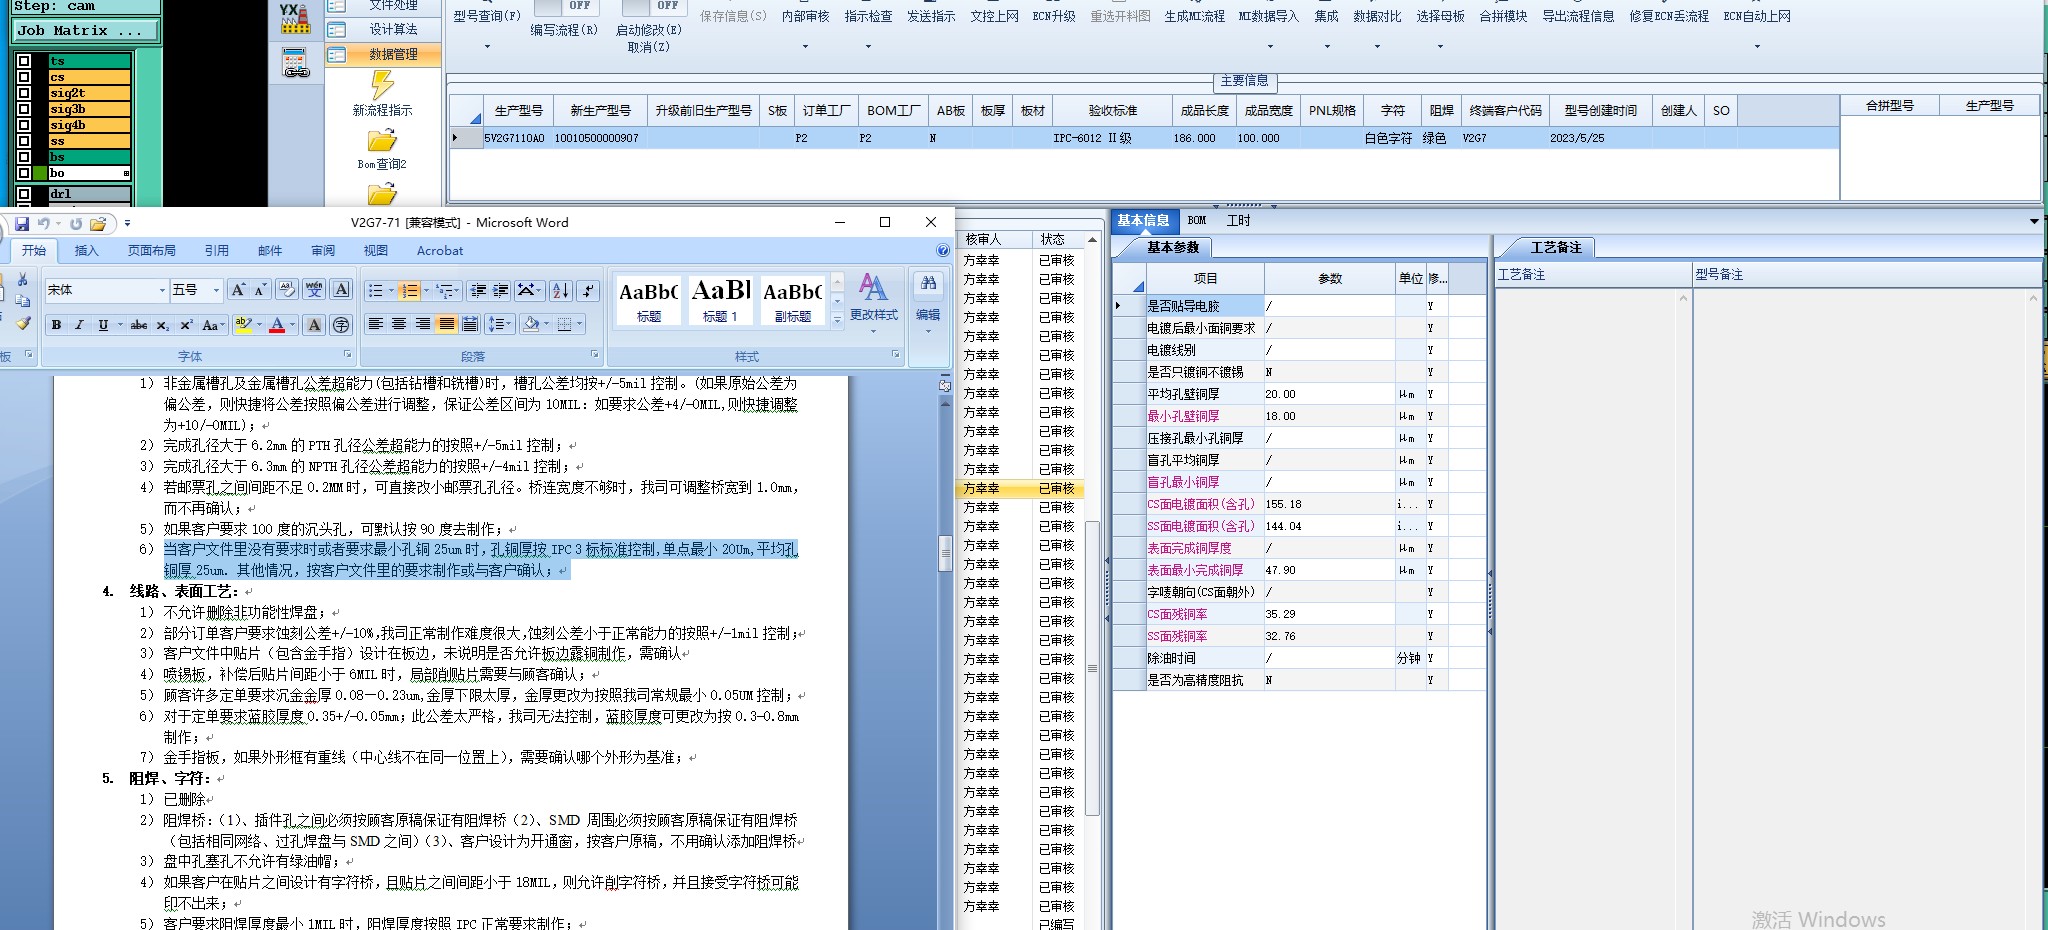
Task: Toggle the checkbox for layer cs
Action: point(24,77)
